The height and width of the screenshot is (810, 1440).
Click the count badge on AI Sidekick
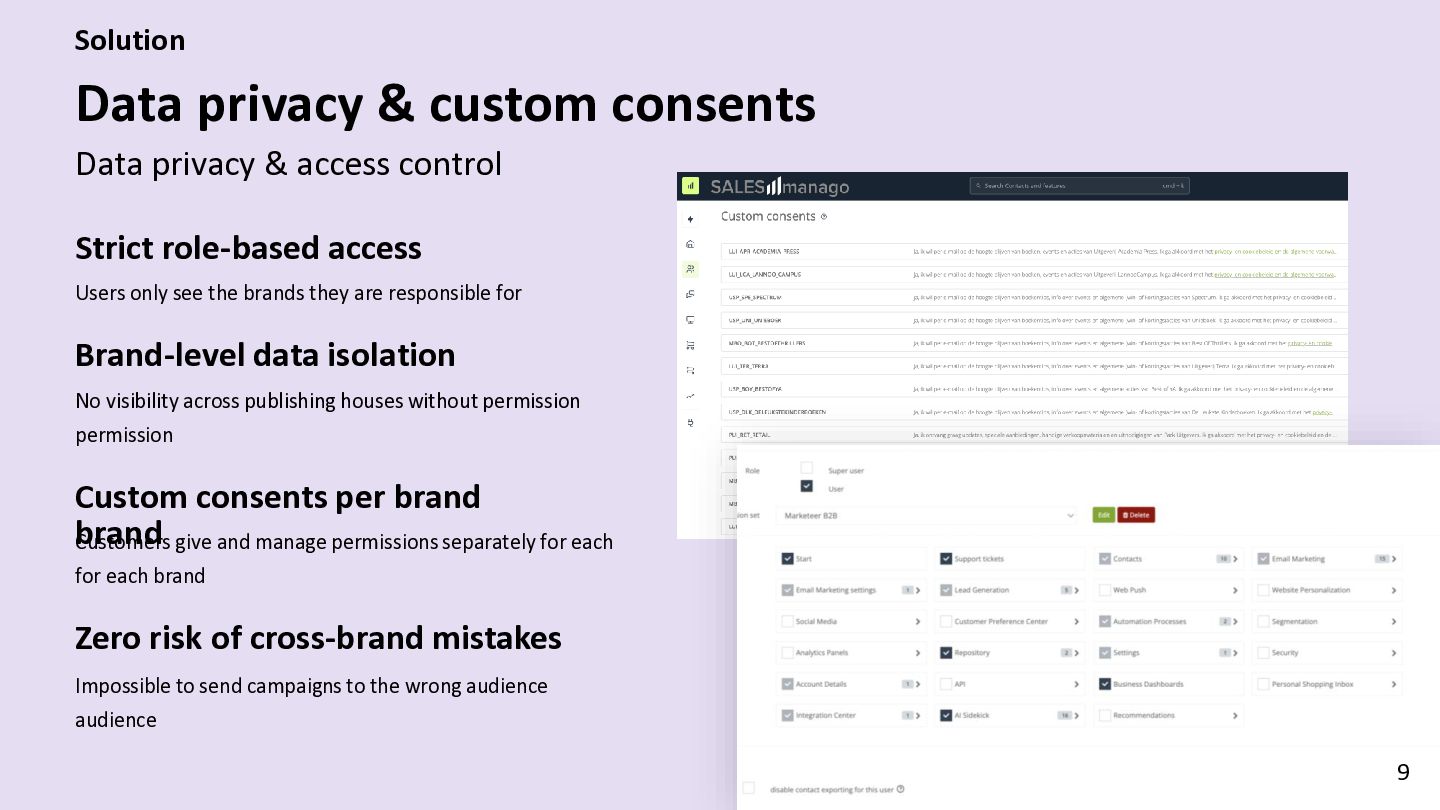tap(1065, 715)
